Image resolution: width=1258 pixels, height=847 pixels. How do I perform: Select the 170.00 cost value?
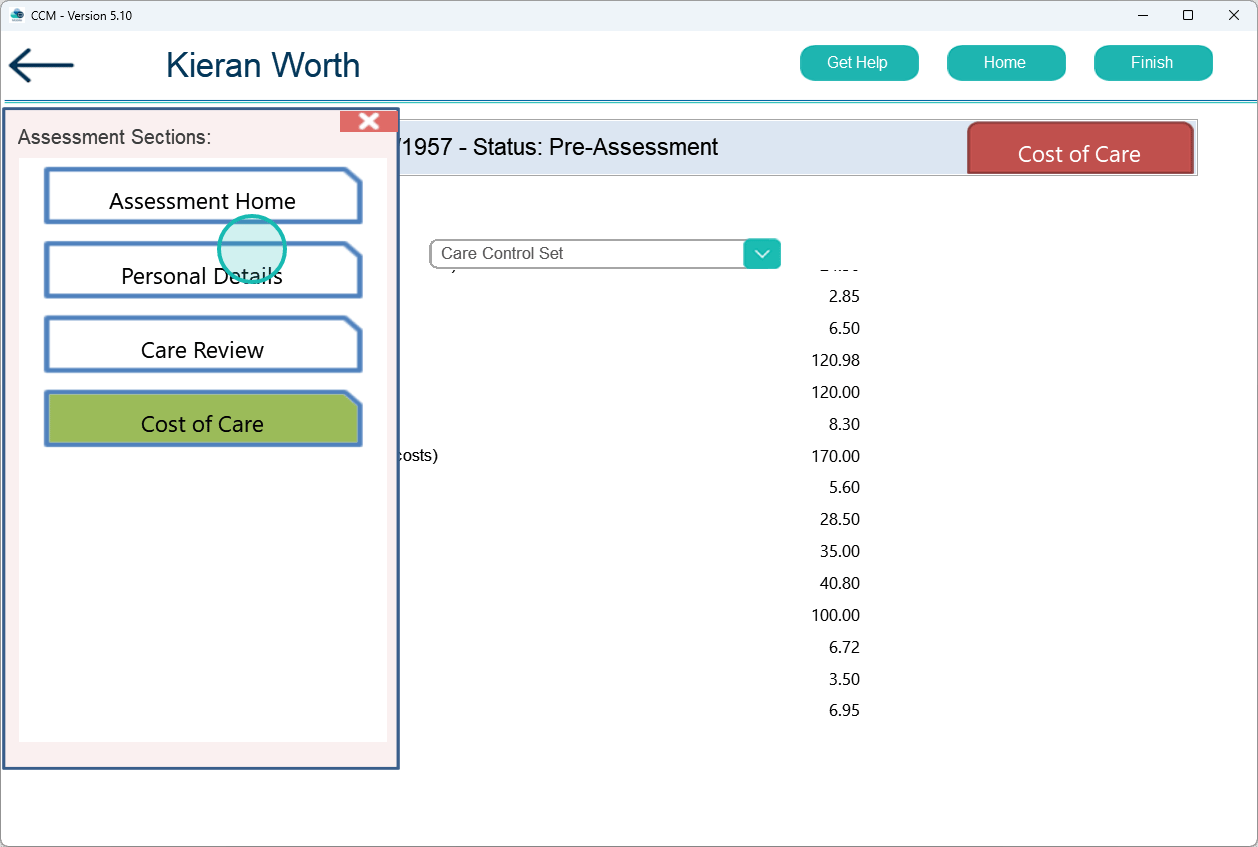point(835,456)
